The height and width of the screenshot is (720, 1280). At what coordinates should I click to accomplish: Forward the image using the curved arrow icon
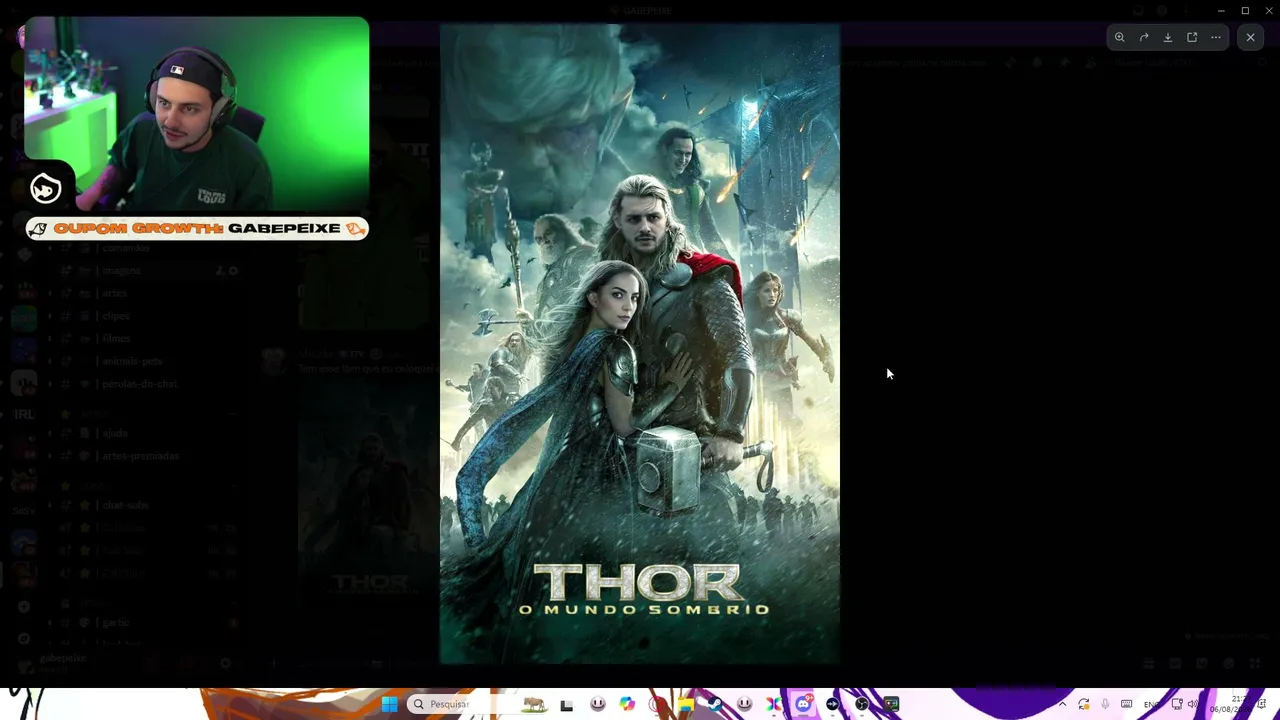1144,38
